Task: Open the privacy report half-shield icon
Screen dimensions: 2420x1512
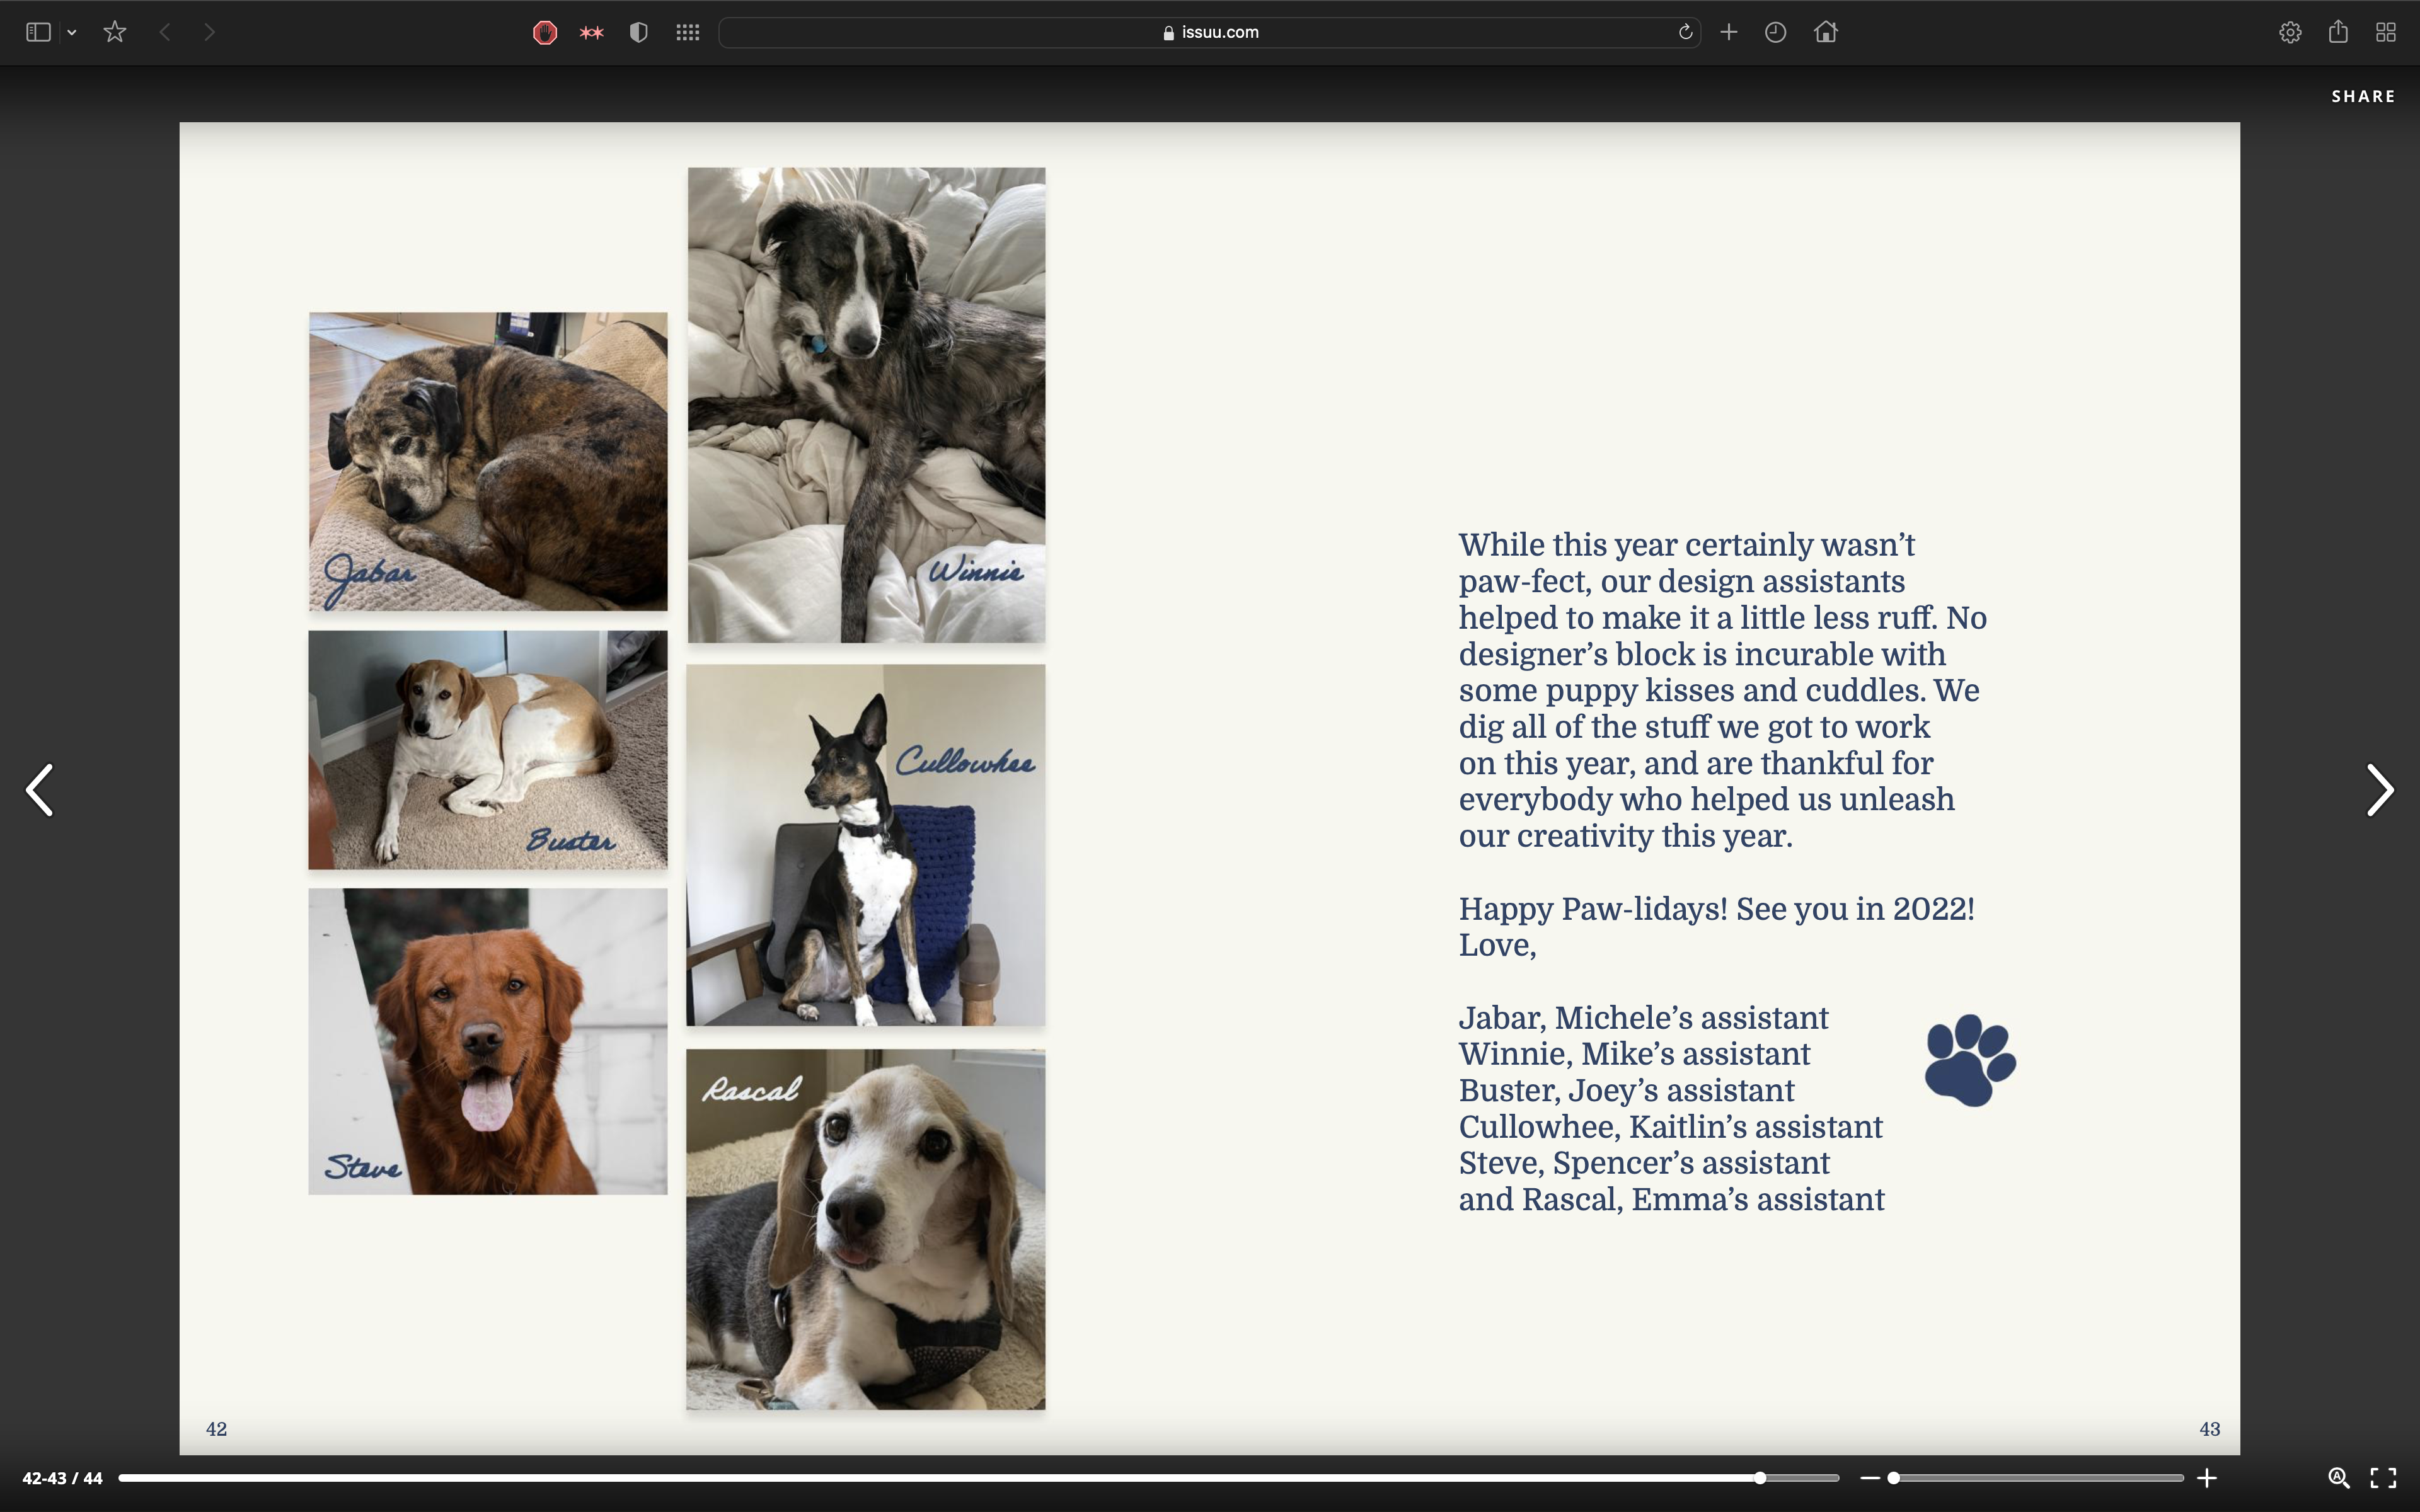Action: pos(639,32)
